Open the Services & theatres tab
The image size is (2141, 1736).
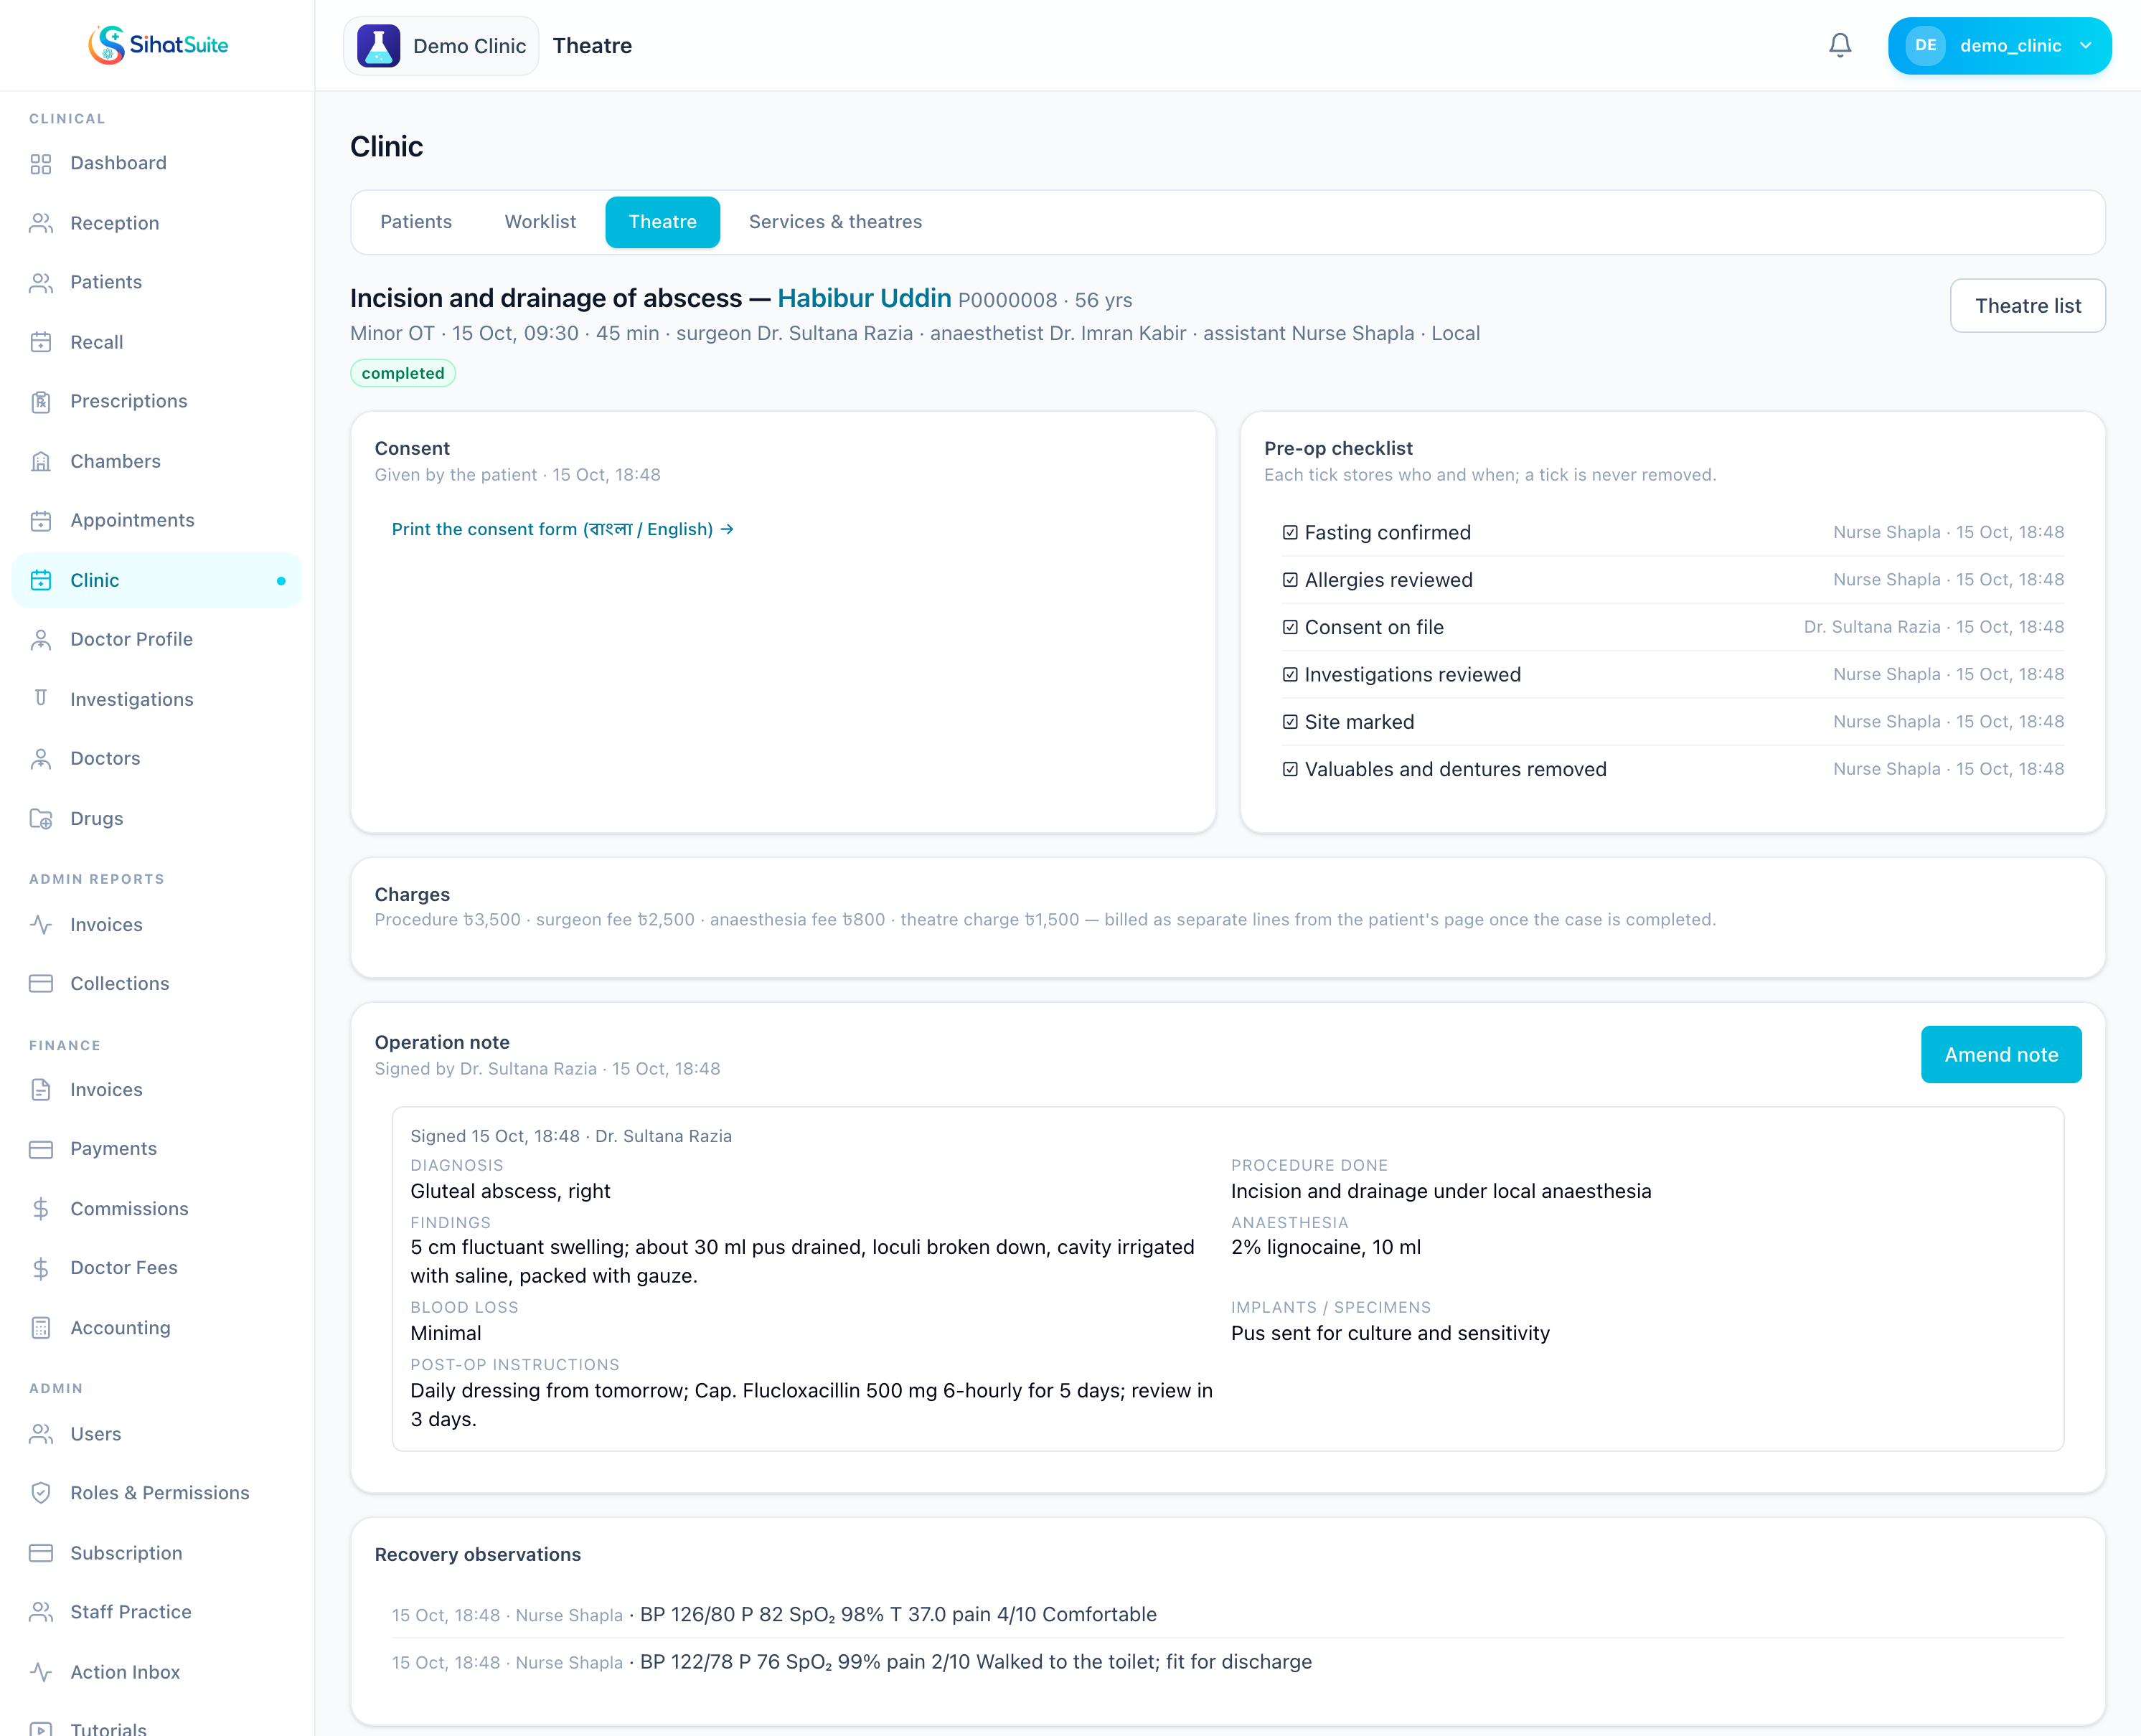[835, 222]
